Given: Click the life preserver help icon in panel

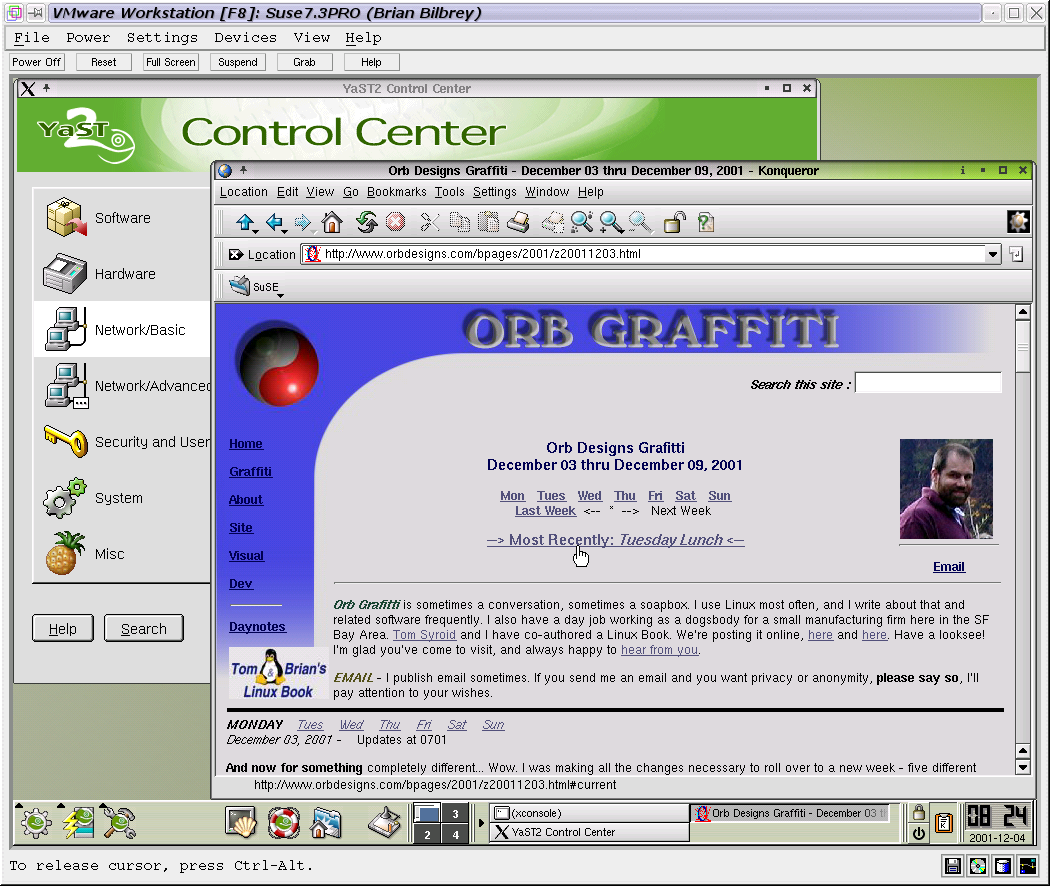Looking at the screenshot, I should point(283,822).
